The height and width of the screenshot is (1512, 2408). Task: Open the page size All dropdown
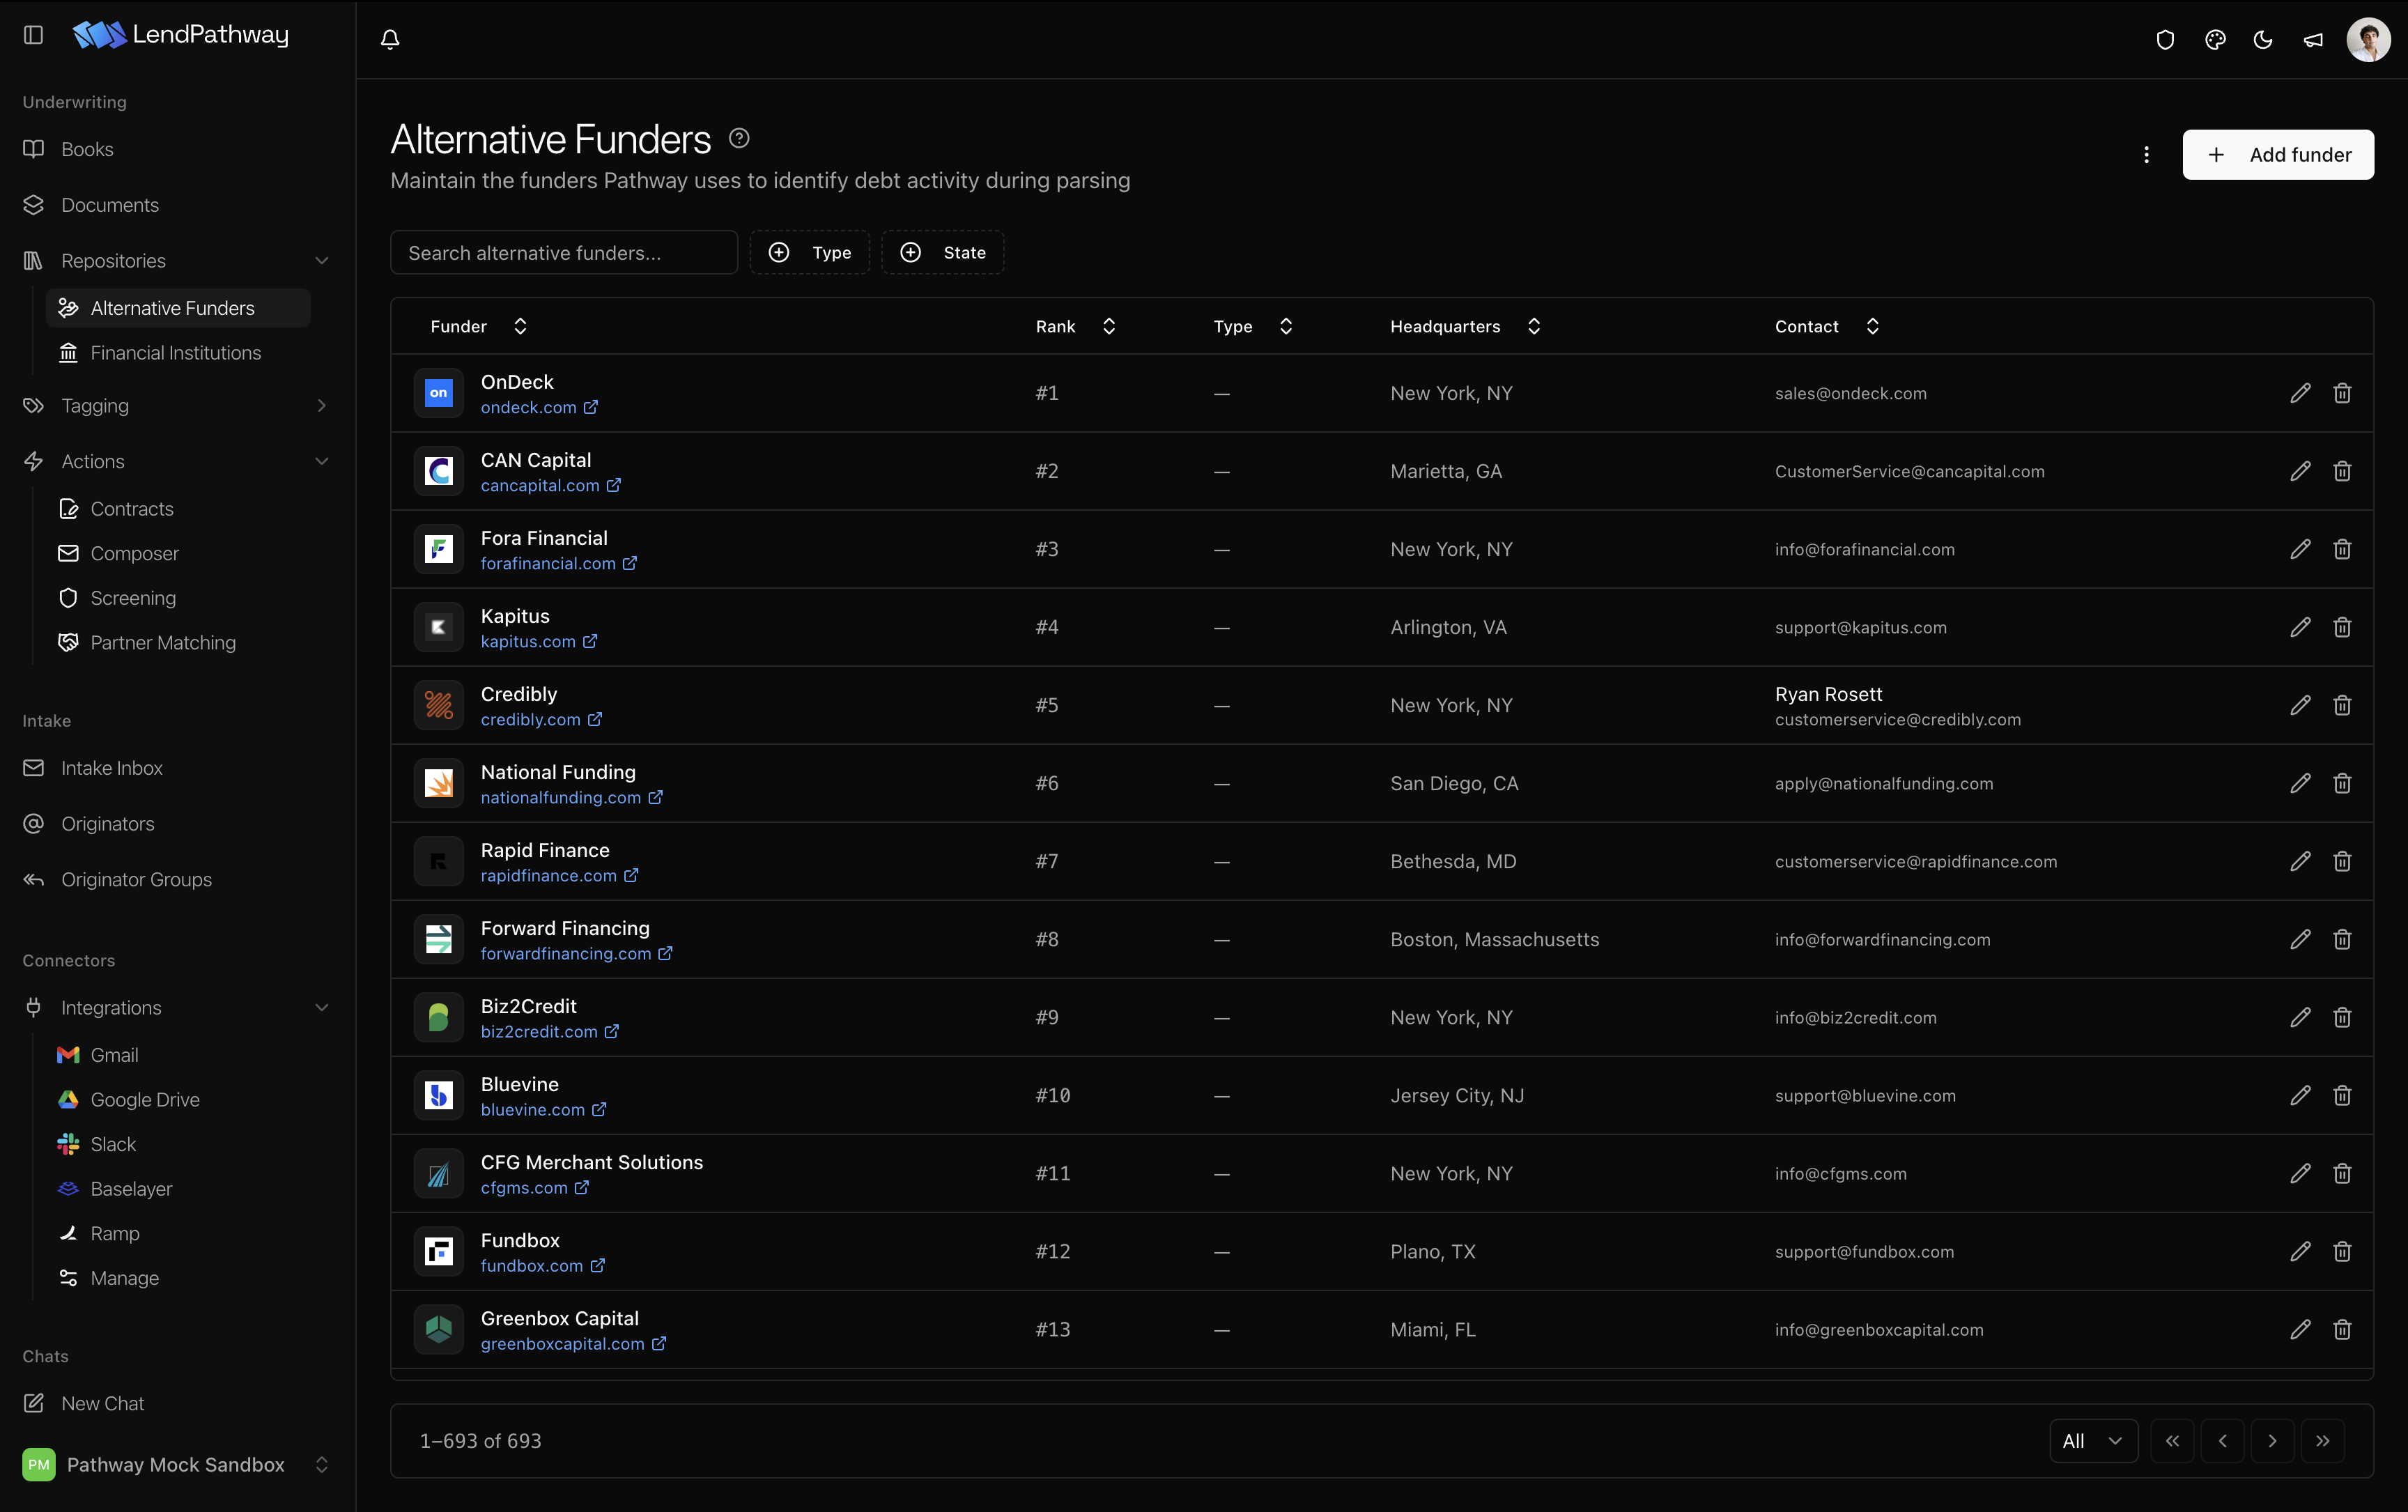point(2093,1441)
